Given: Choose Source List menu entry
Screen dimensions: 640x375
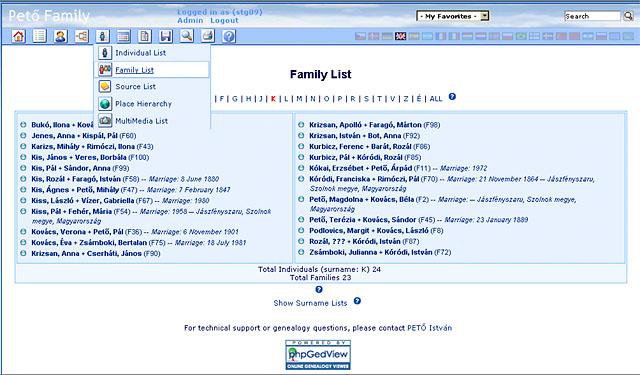Looking at the screenshot, I should pyautogui.click(x=136, y=87).
